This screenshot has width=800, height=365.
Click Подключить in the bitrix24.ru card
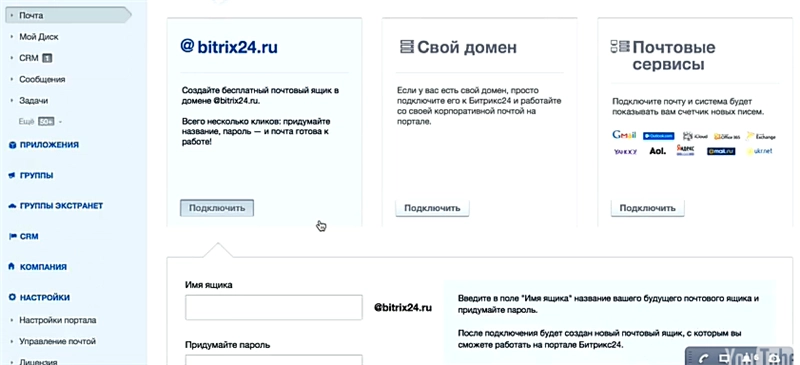(217, 208)
